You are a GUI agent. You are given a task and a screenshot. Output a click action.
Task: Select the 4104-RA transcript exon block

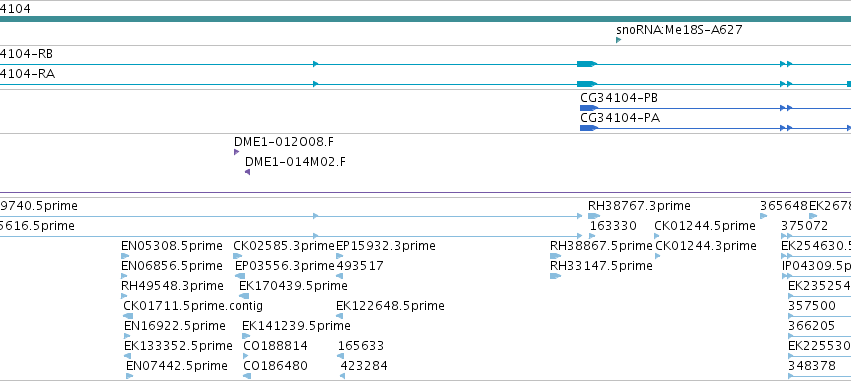tap(587, 84)
